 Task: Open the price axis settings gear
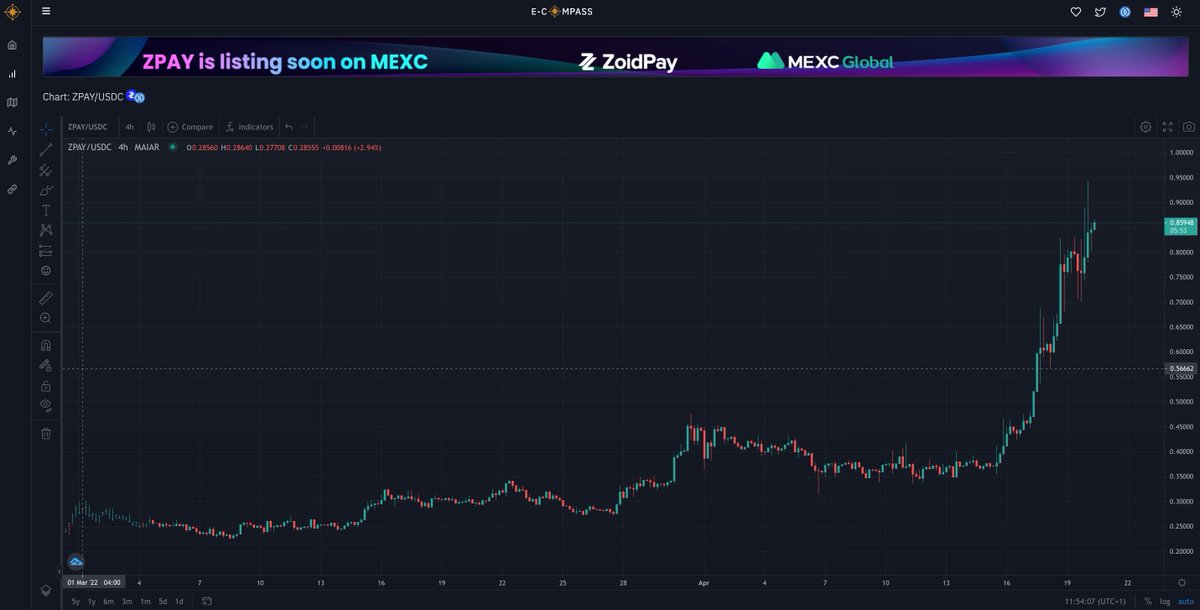click(x=1181, y=581)
